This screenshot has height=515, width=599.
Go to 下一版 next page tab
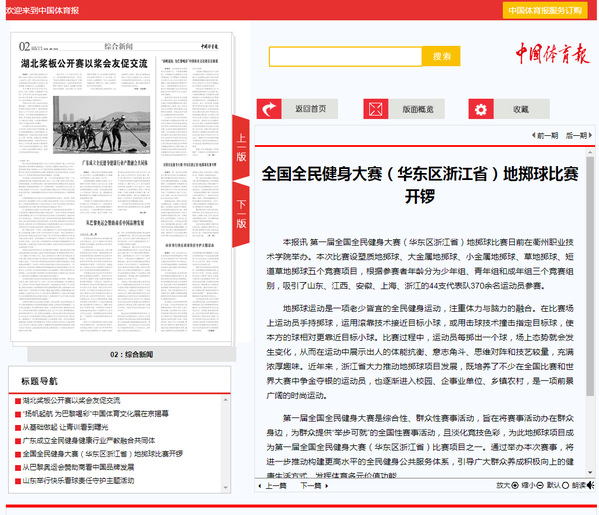coord(241,215)
